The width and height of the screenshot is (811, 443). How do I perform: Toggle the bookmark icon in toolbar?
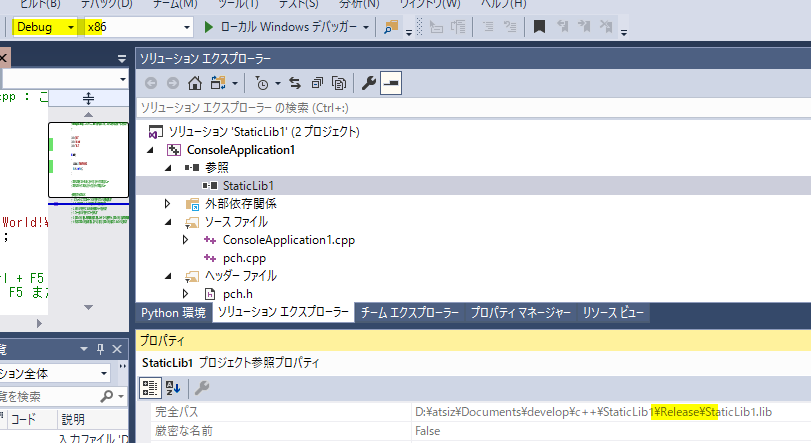tap(539, 27)
